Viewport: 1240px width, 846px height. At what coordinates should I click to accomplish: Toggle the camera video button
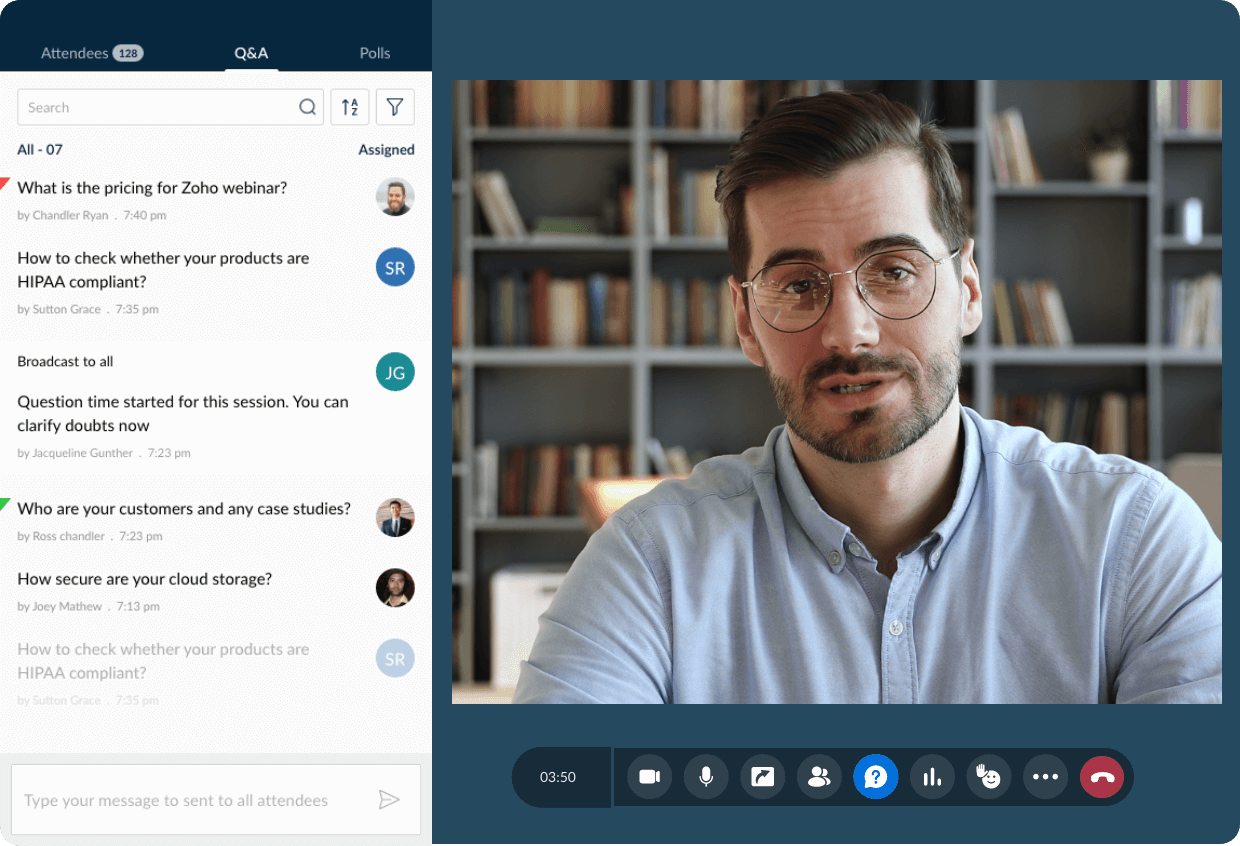(650, 777)
